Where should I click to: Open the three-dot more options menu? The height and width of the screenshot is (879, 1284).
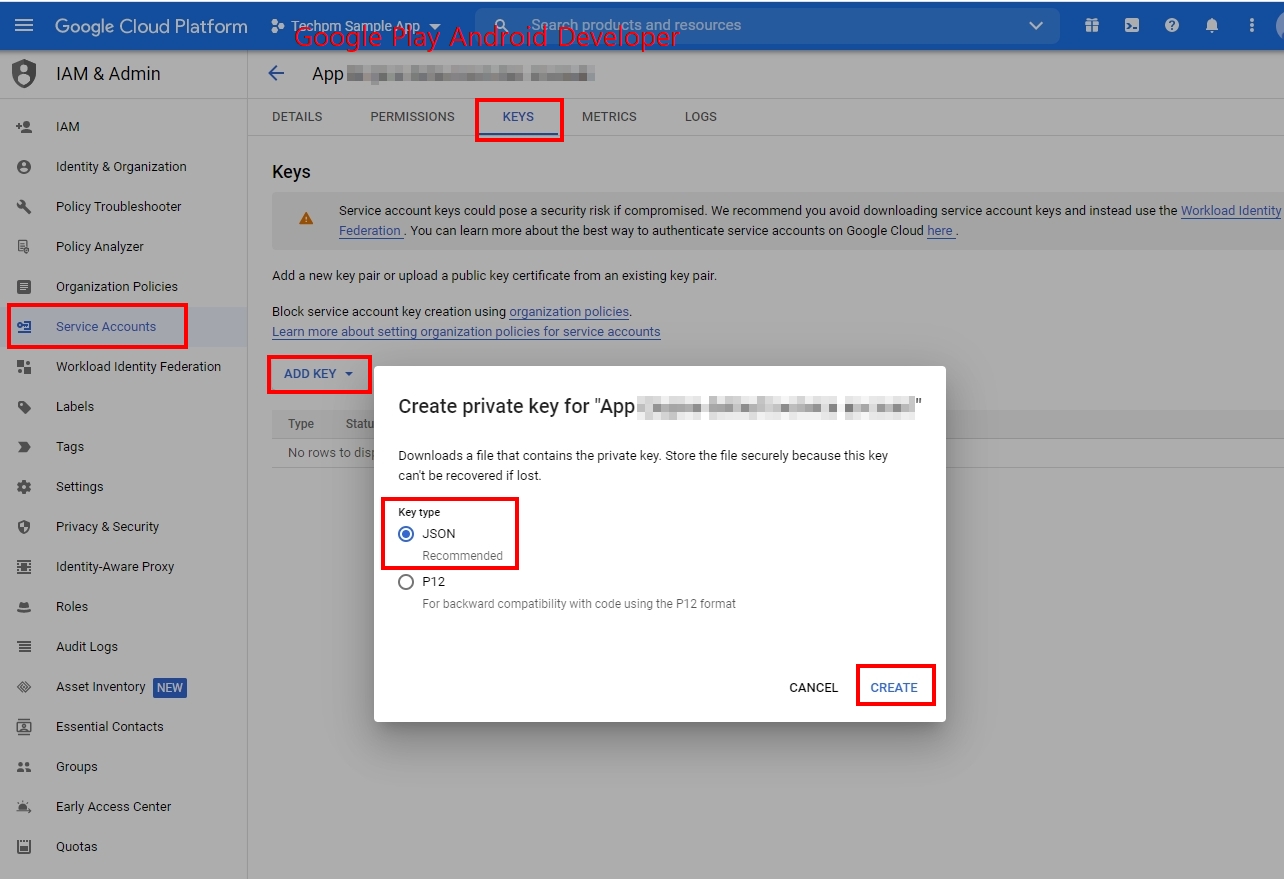[1252, 26]
